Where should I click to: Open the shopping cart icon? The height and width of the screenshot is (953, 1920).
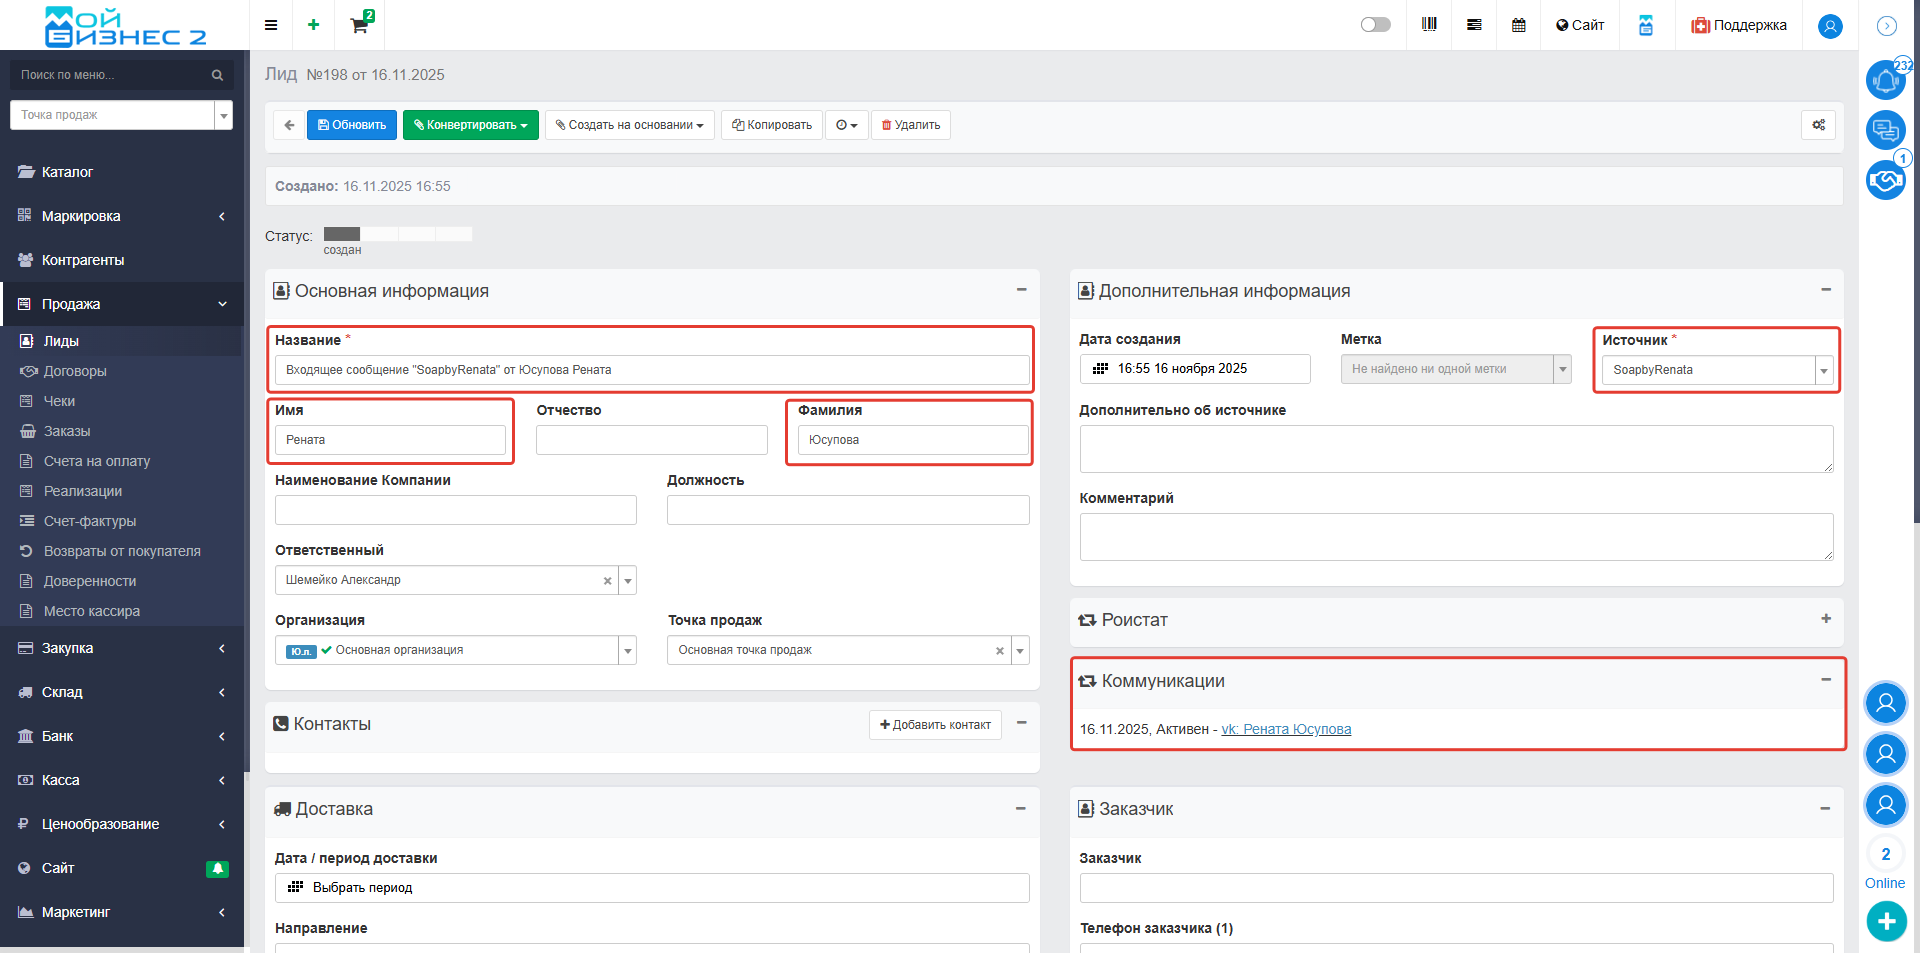(359, 25)
